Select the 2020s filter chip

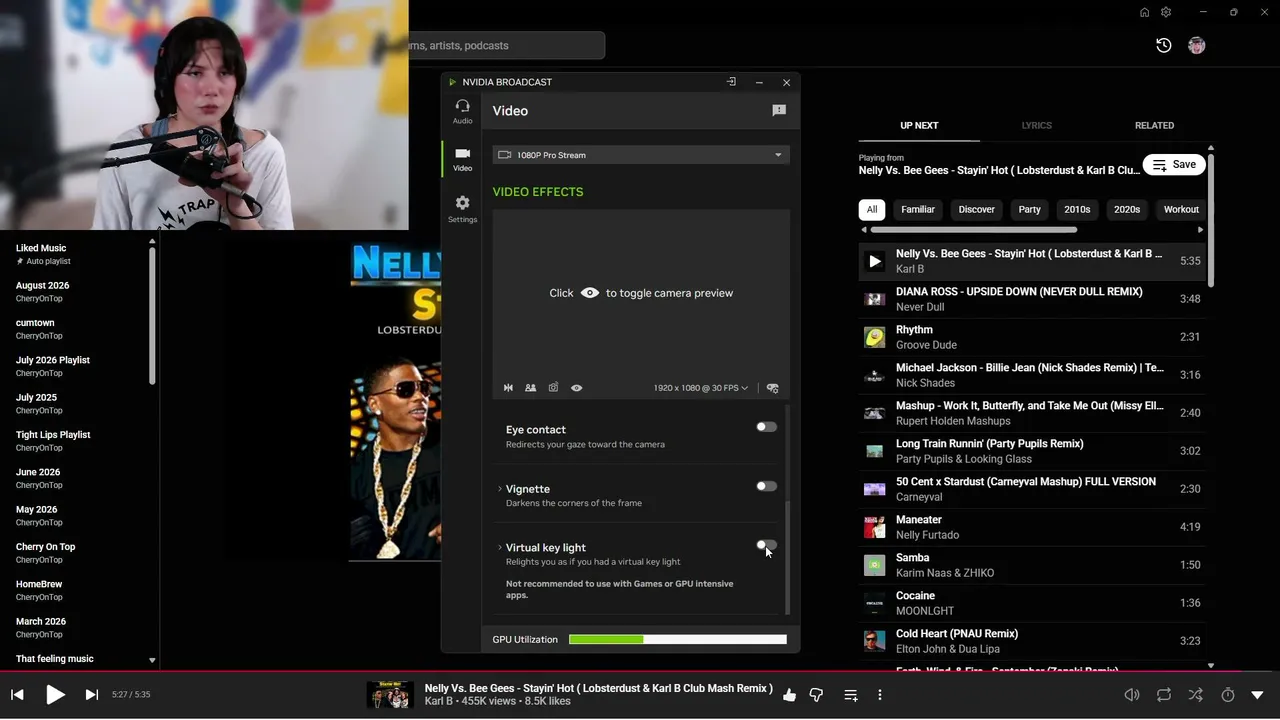pyautogui.click(x=1127, y=210)
